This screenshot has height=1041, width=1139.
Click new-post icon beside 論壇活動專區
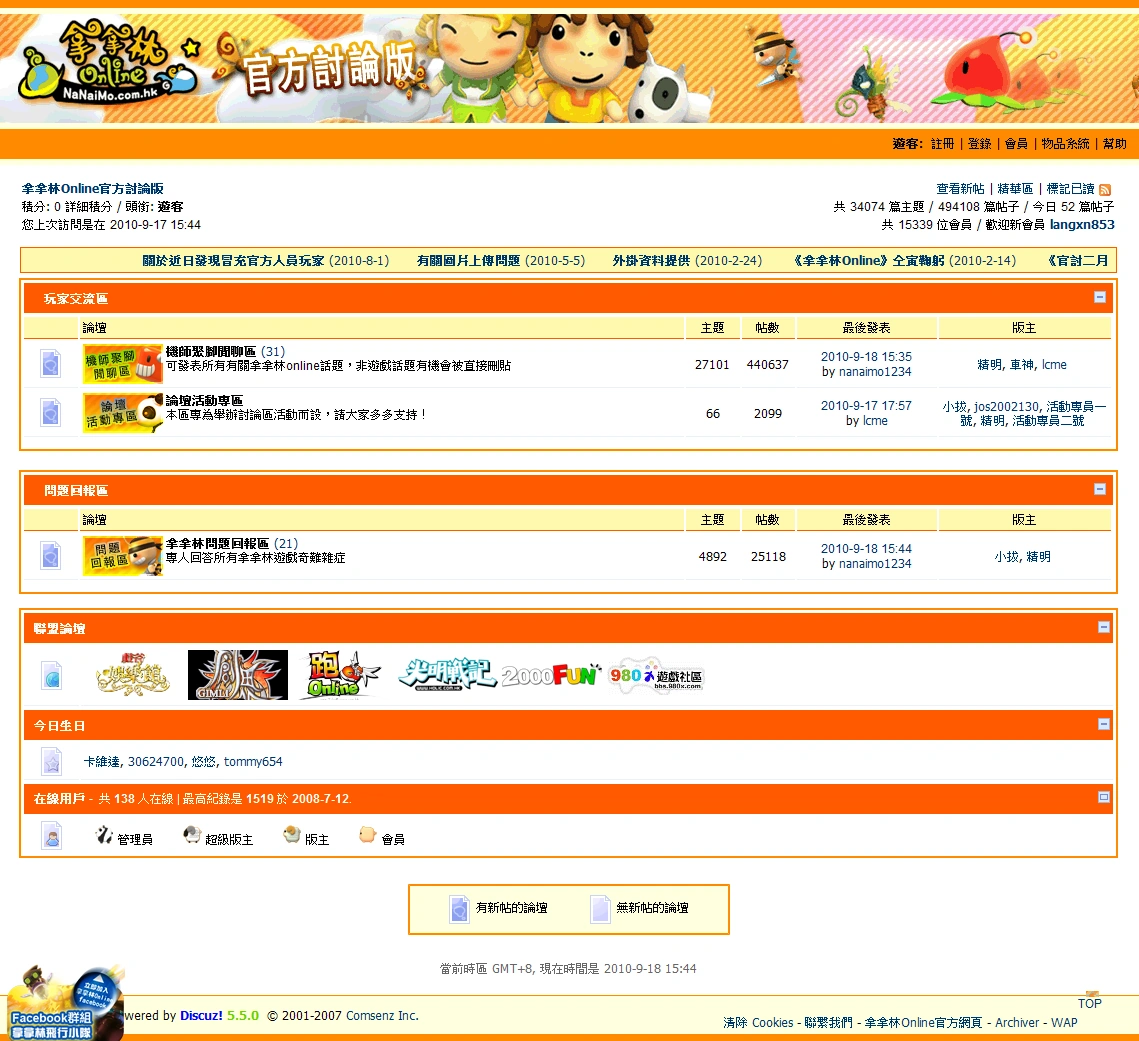50,413
